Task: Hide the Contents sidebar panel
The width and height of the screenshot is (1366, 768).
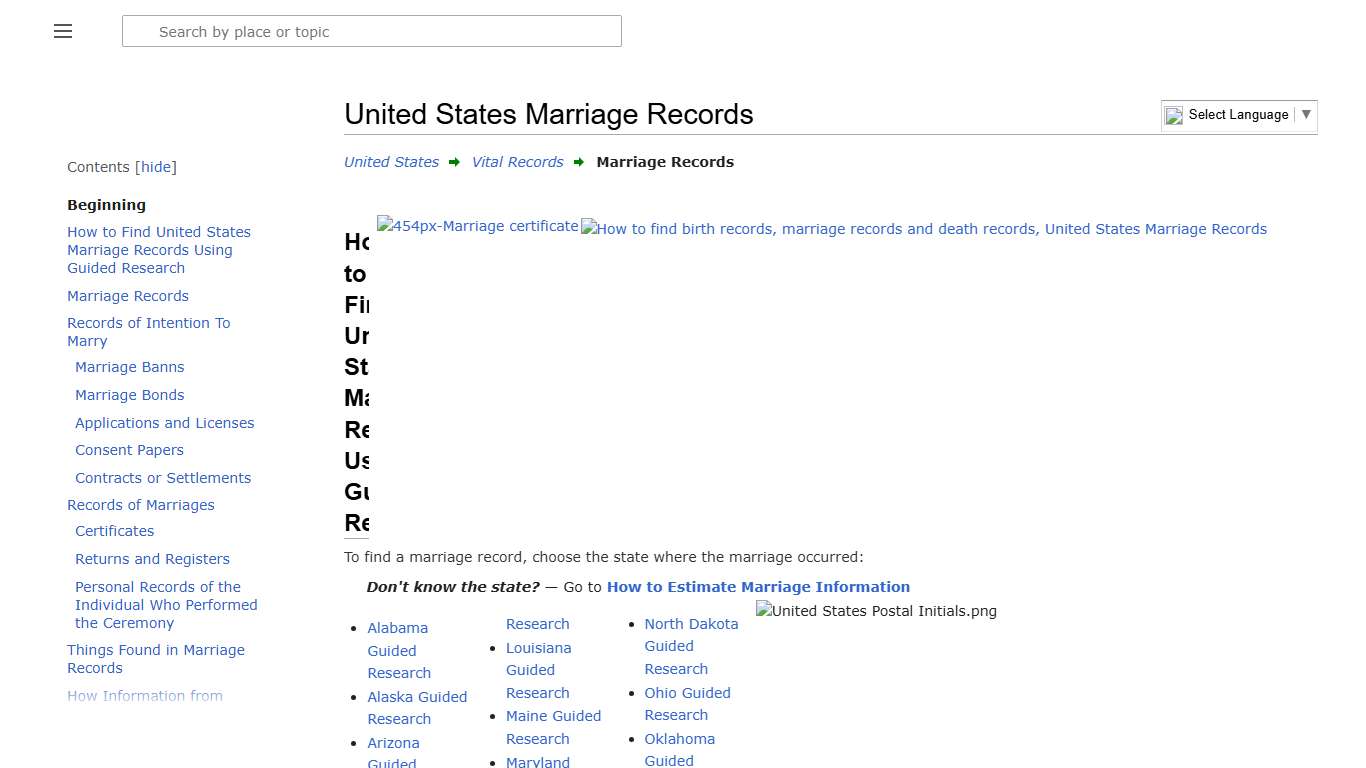Action: click(156, 167)
